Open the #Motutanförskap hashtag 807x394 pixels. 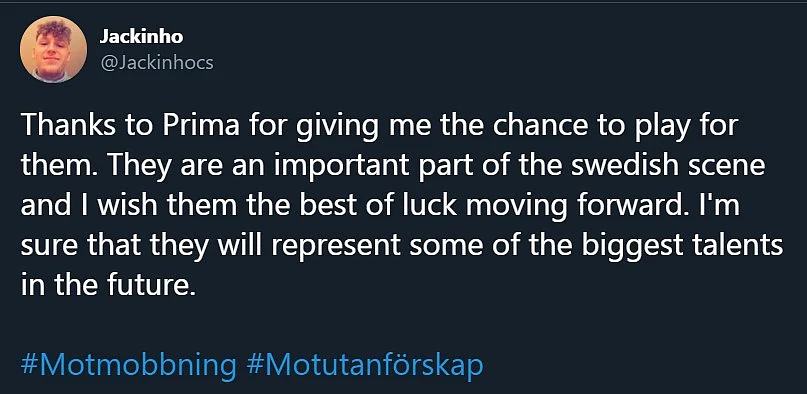pyautogui.click(x=365, y=365)
